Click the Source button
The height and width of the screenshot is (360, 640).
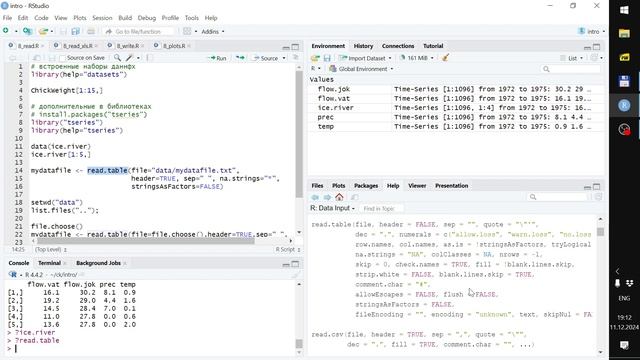click(x=266, y=58)
